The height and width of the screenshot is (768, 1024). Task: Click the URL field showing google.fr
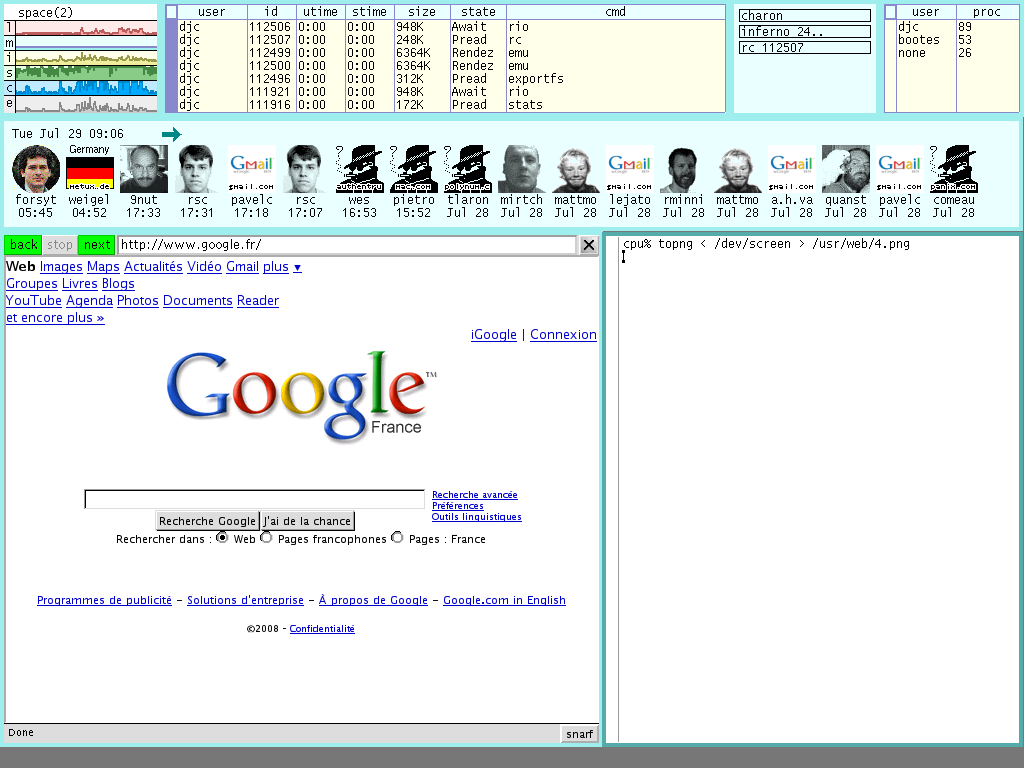pyautogui.click(x=347, y=245)
